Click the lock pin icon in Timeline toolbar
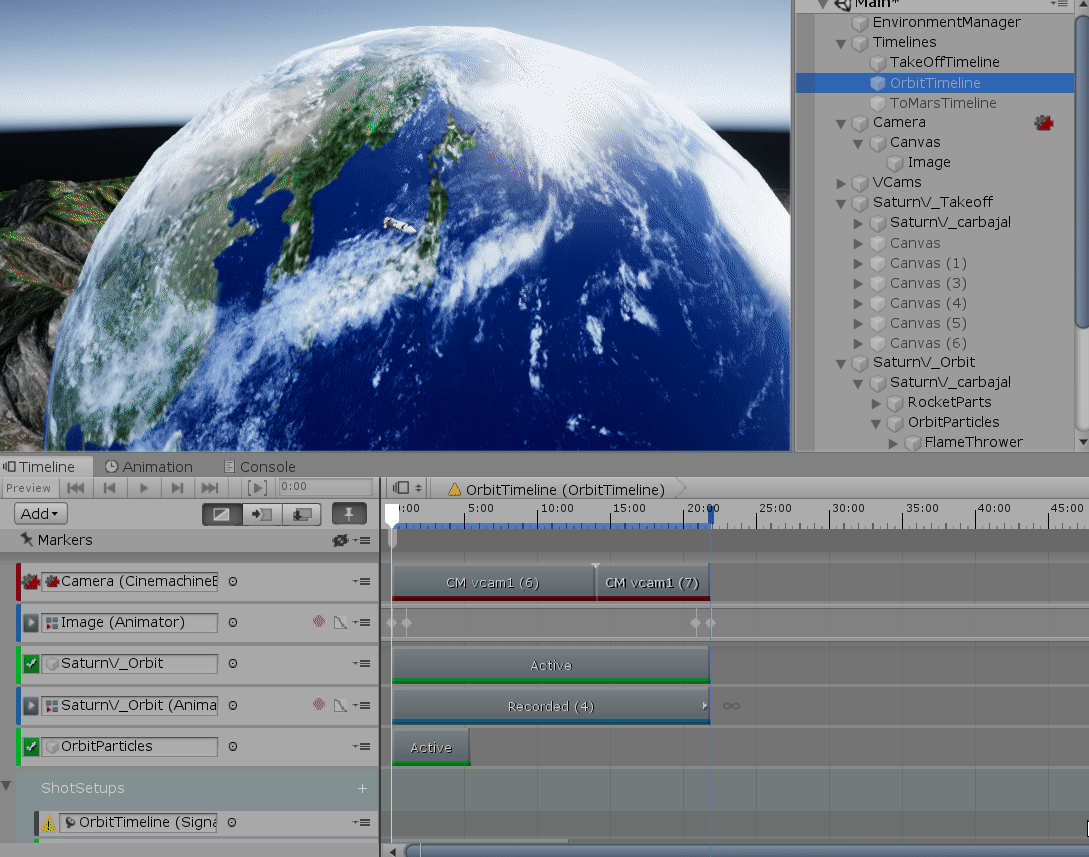This screenshot has height=857, width=1089. point(349,514)
